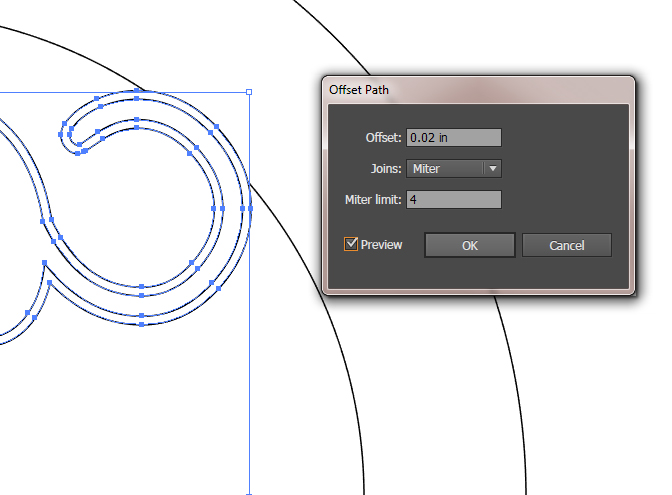The height and width of the screenshot is (495, 672).
Task: Click OK to apply offset path
Action: 470,245
